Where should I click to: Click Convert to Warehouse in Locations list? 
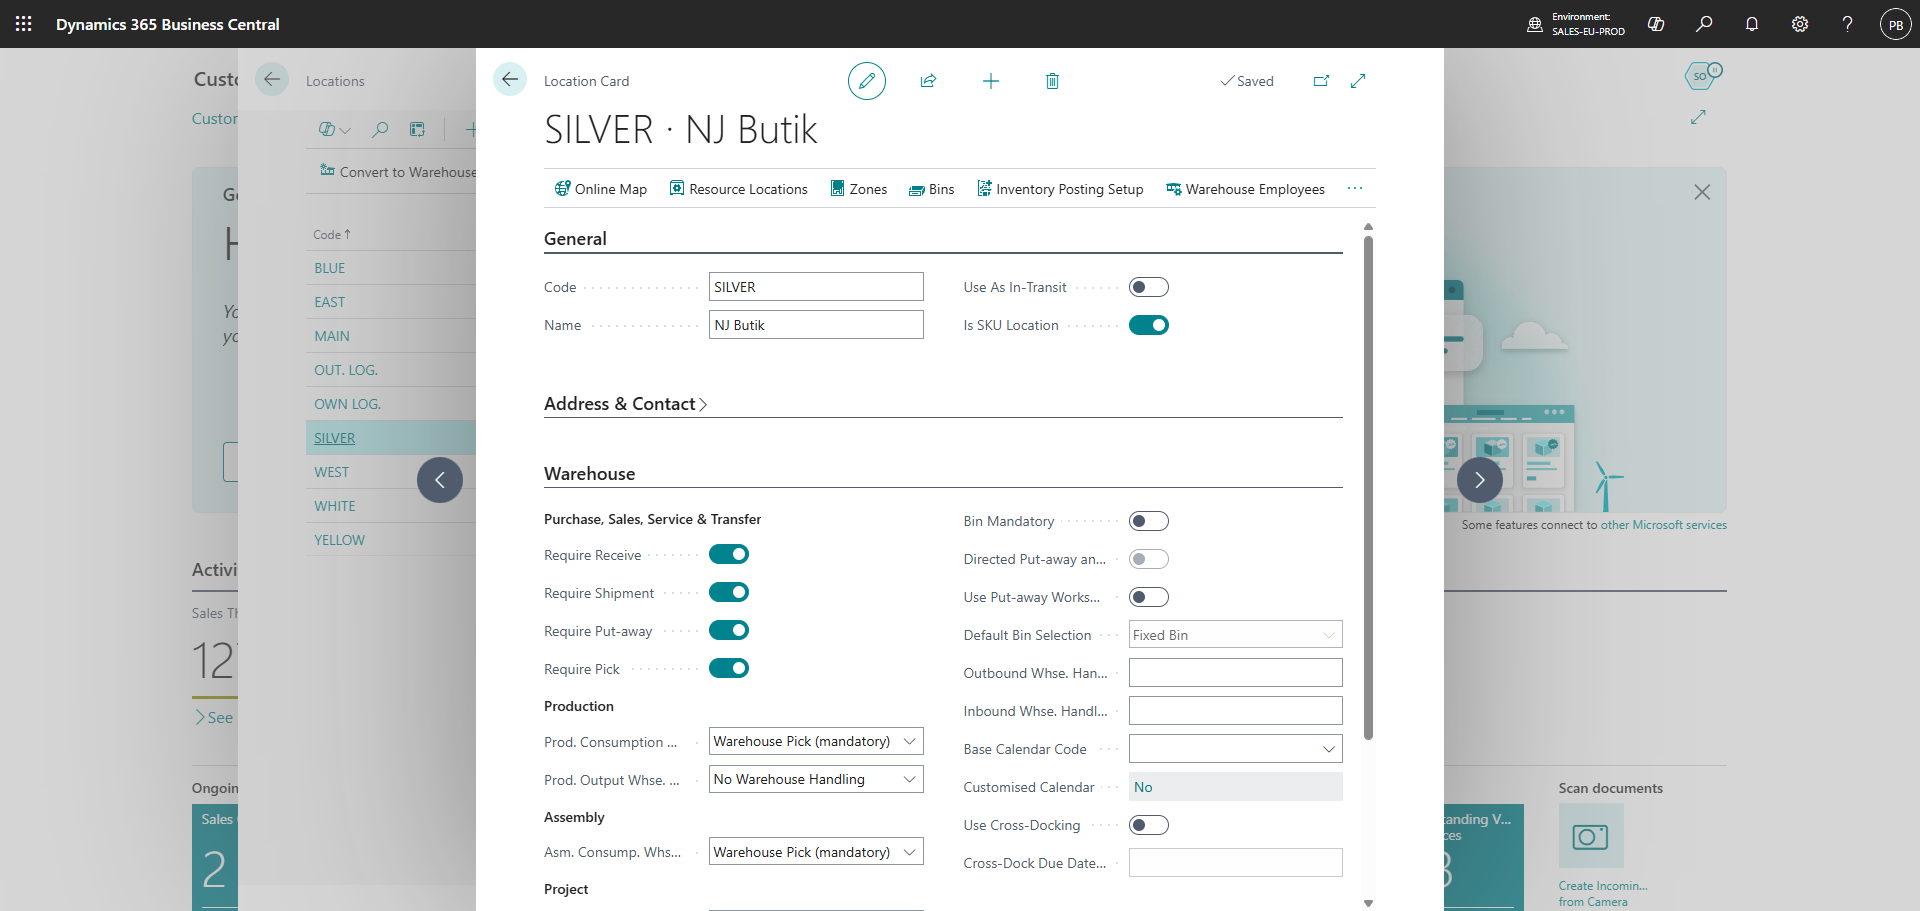398,172
